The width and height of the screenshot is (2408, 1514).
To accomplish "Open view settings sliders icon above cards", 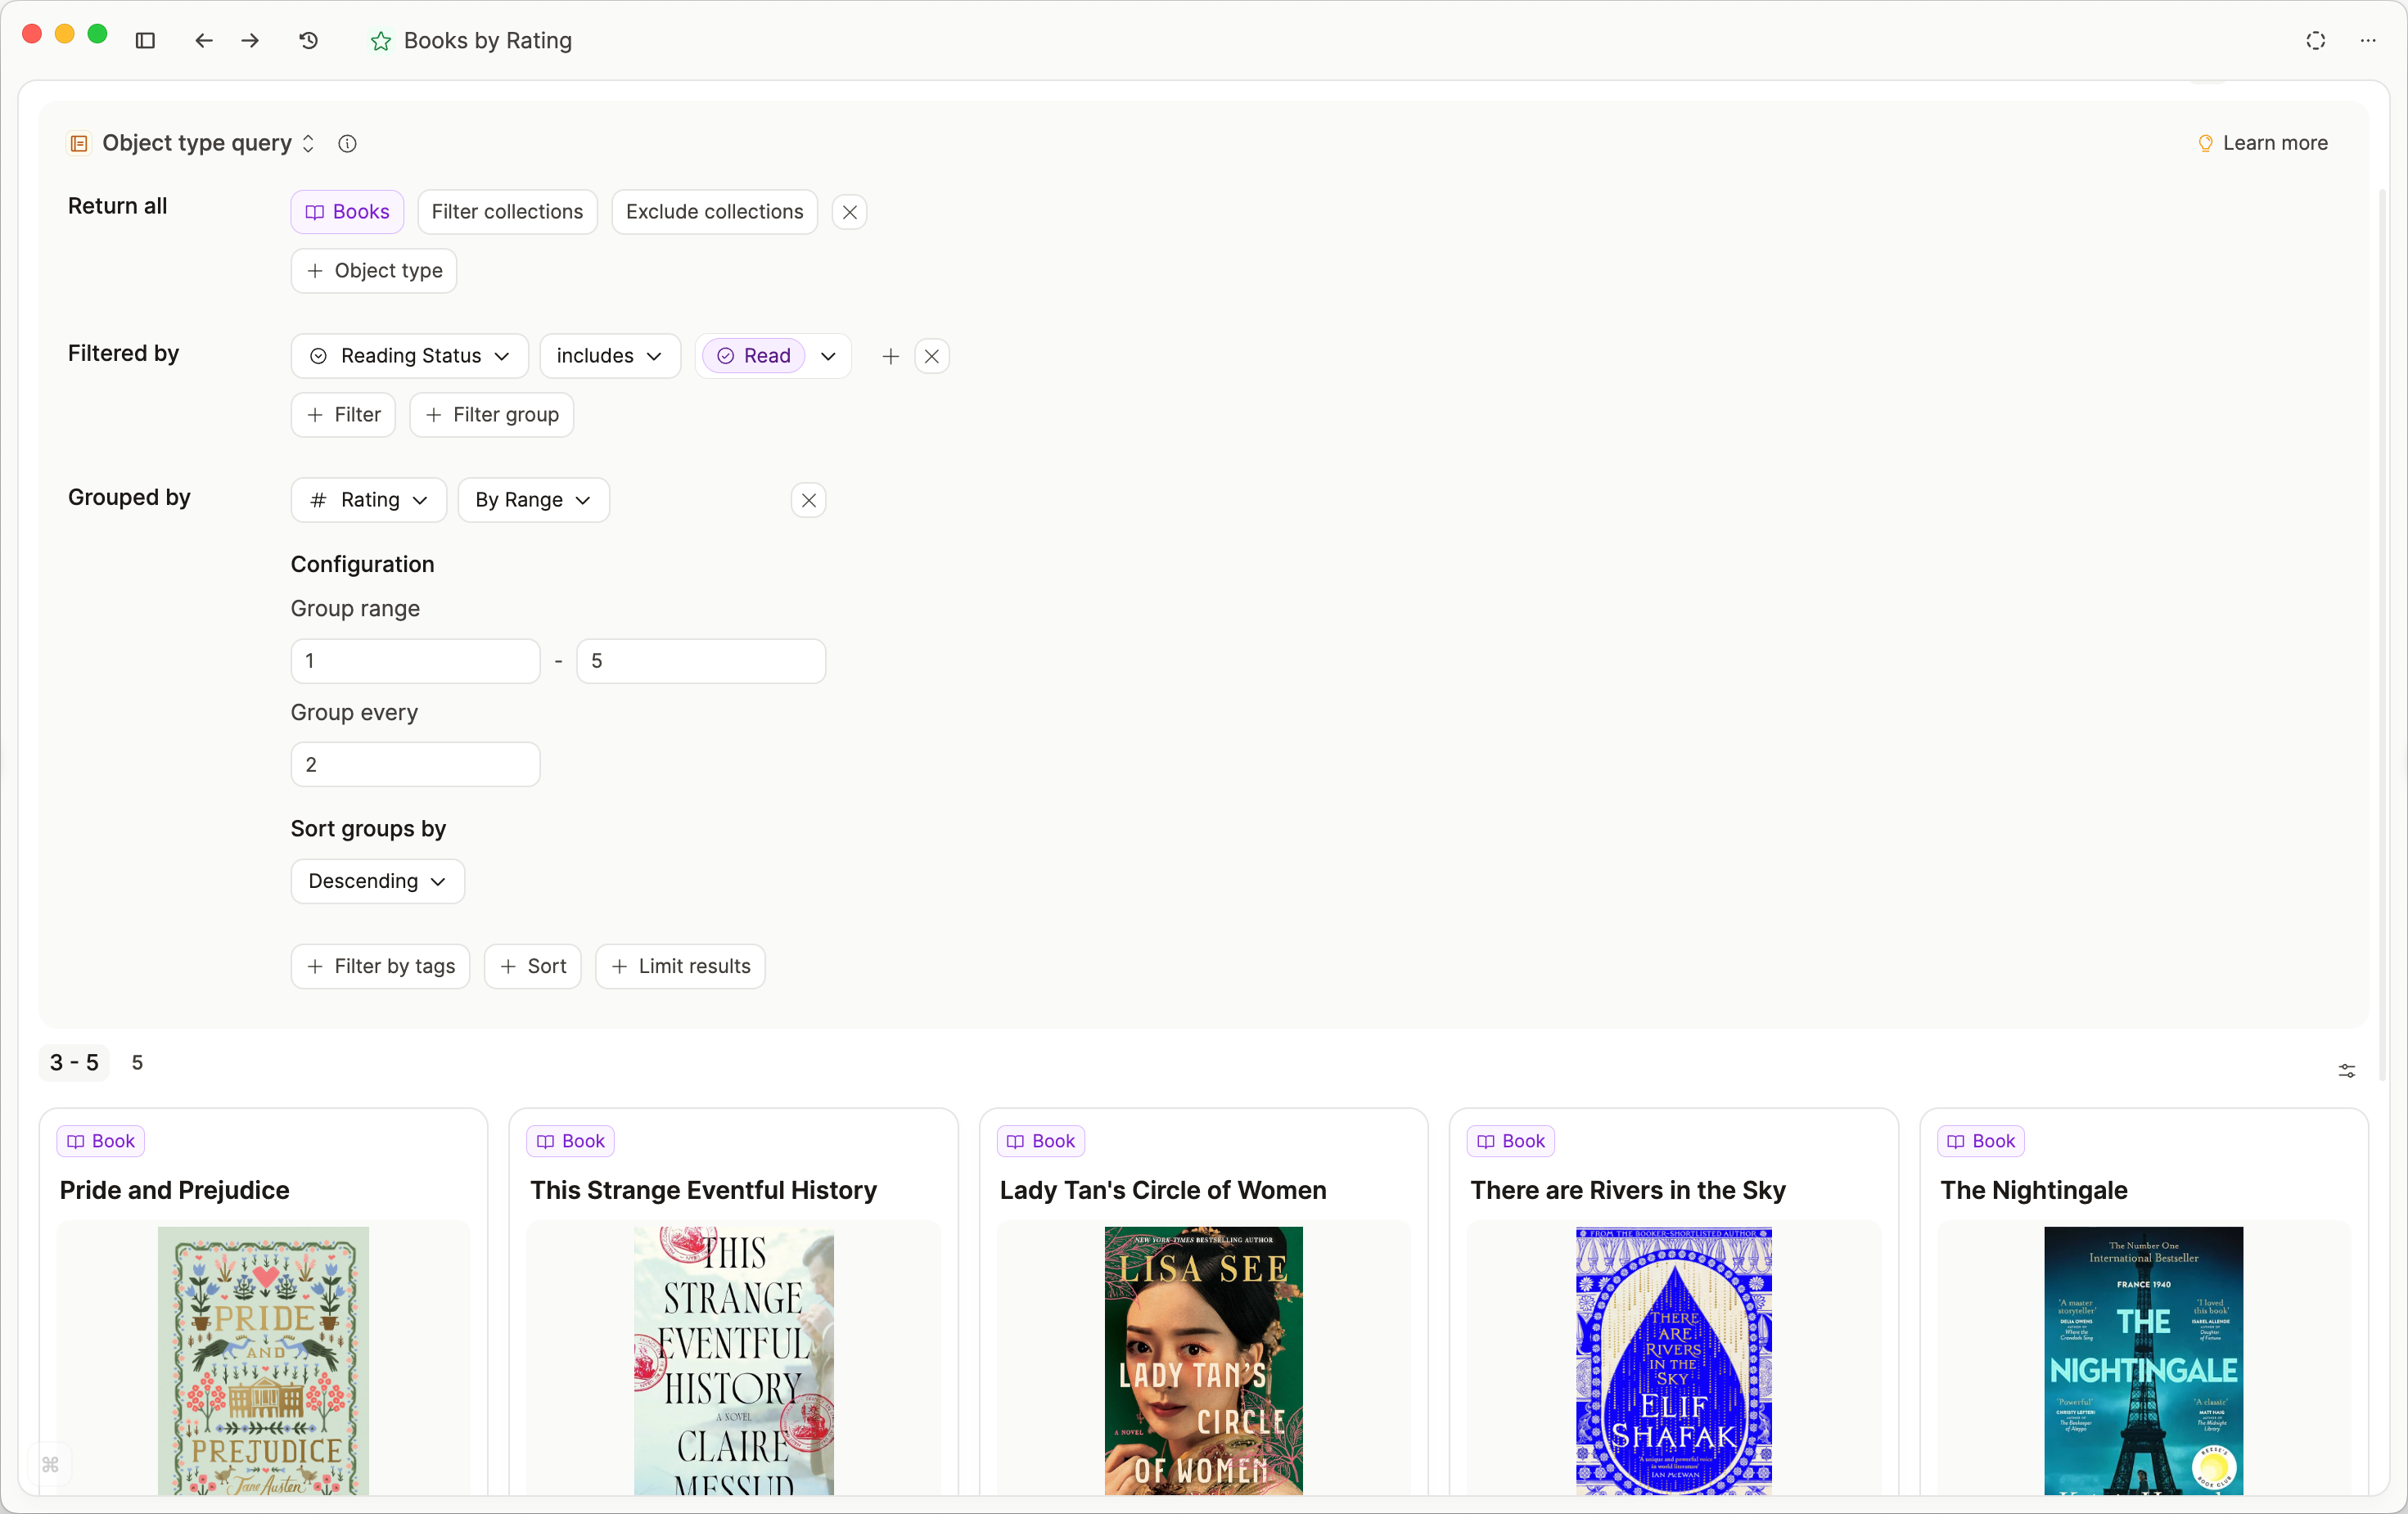I will pyautogui.click(x=2346, y=1071).
